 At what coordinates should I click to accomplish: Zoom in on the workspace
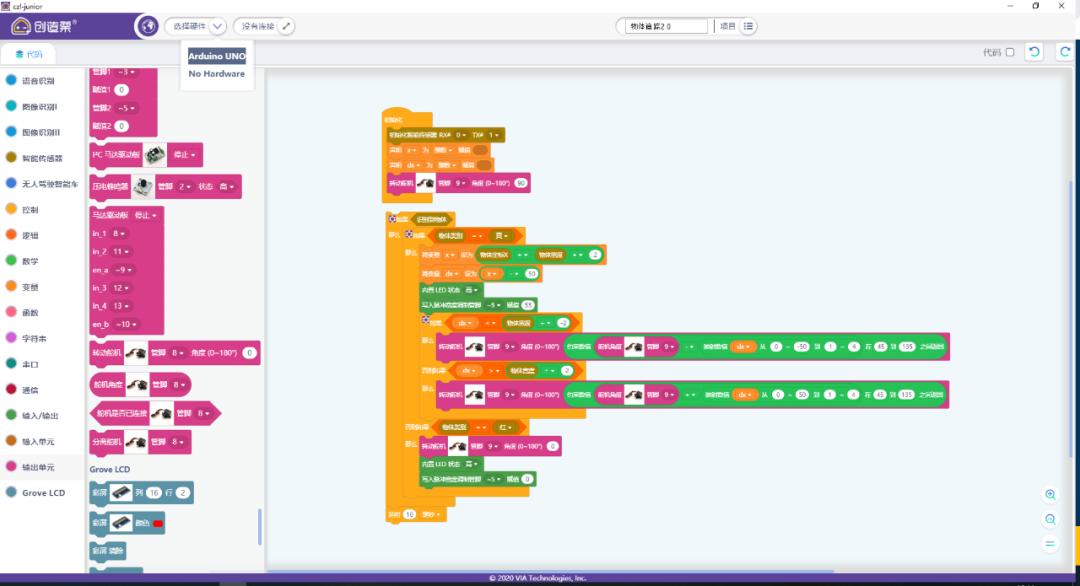1050,495
